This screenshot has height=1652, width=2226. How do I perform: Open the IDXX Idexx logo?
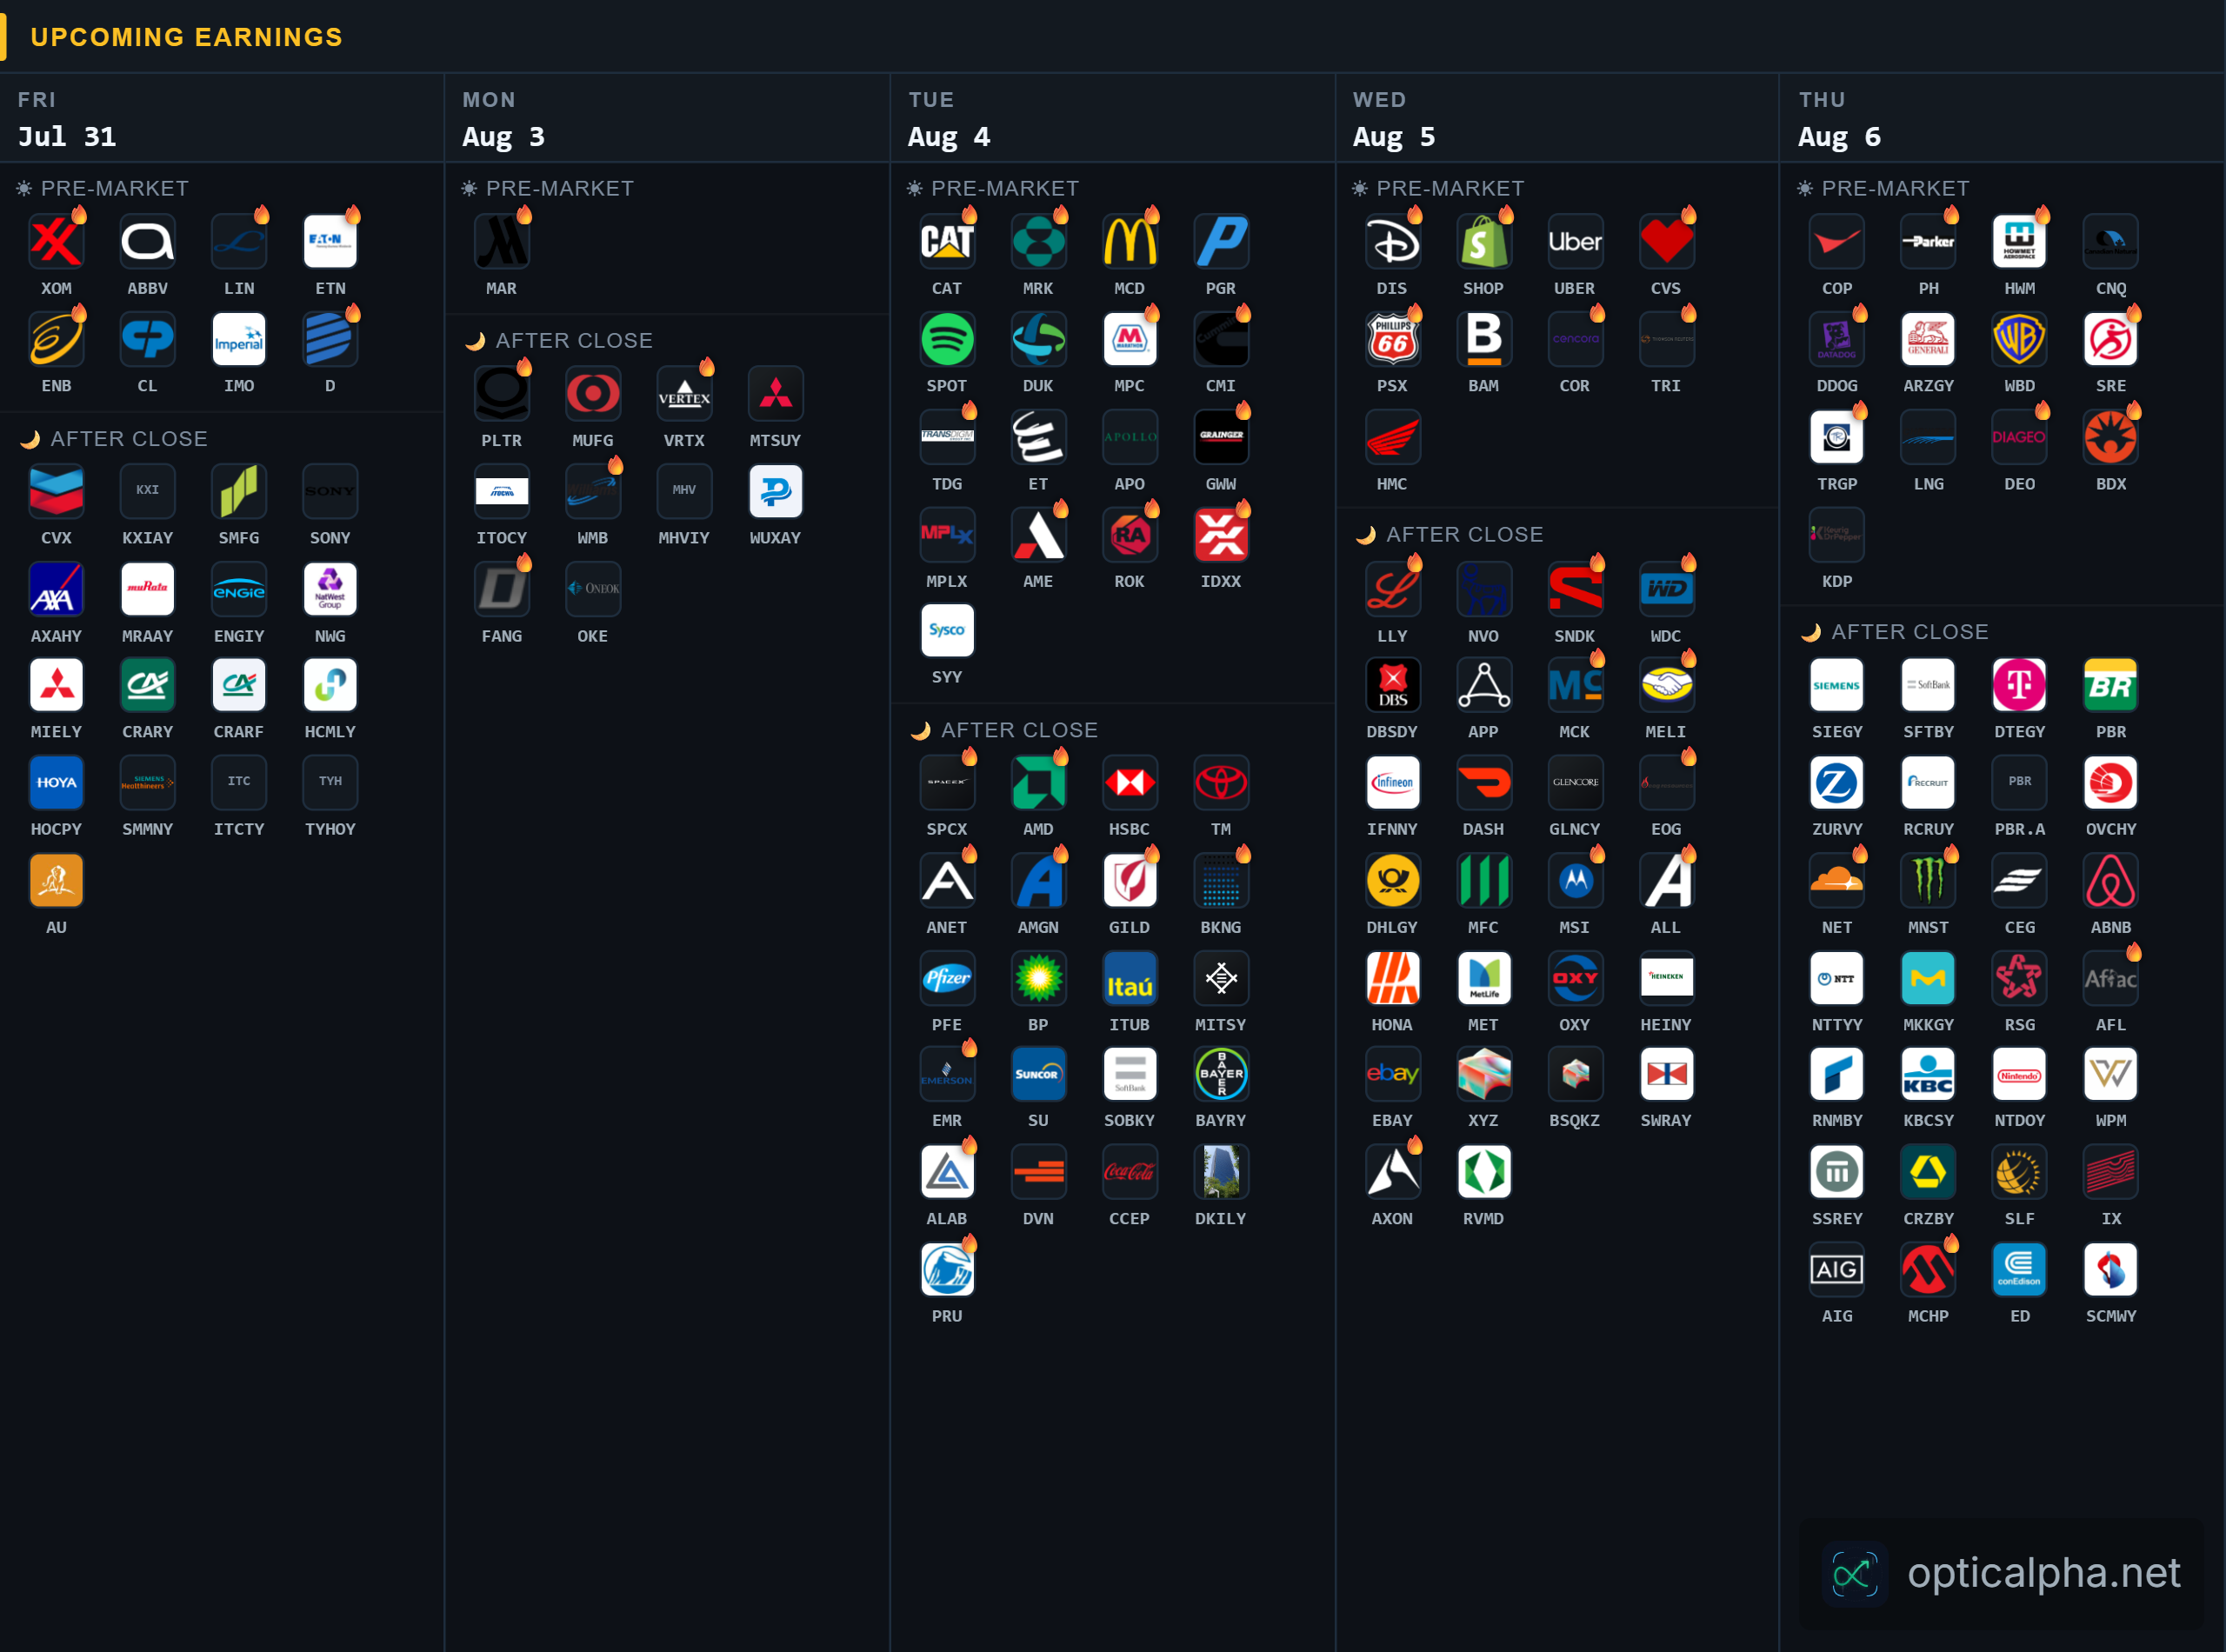click(1221, 534)
